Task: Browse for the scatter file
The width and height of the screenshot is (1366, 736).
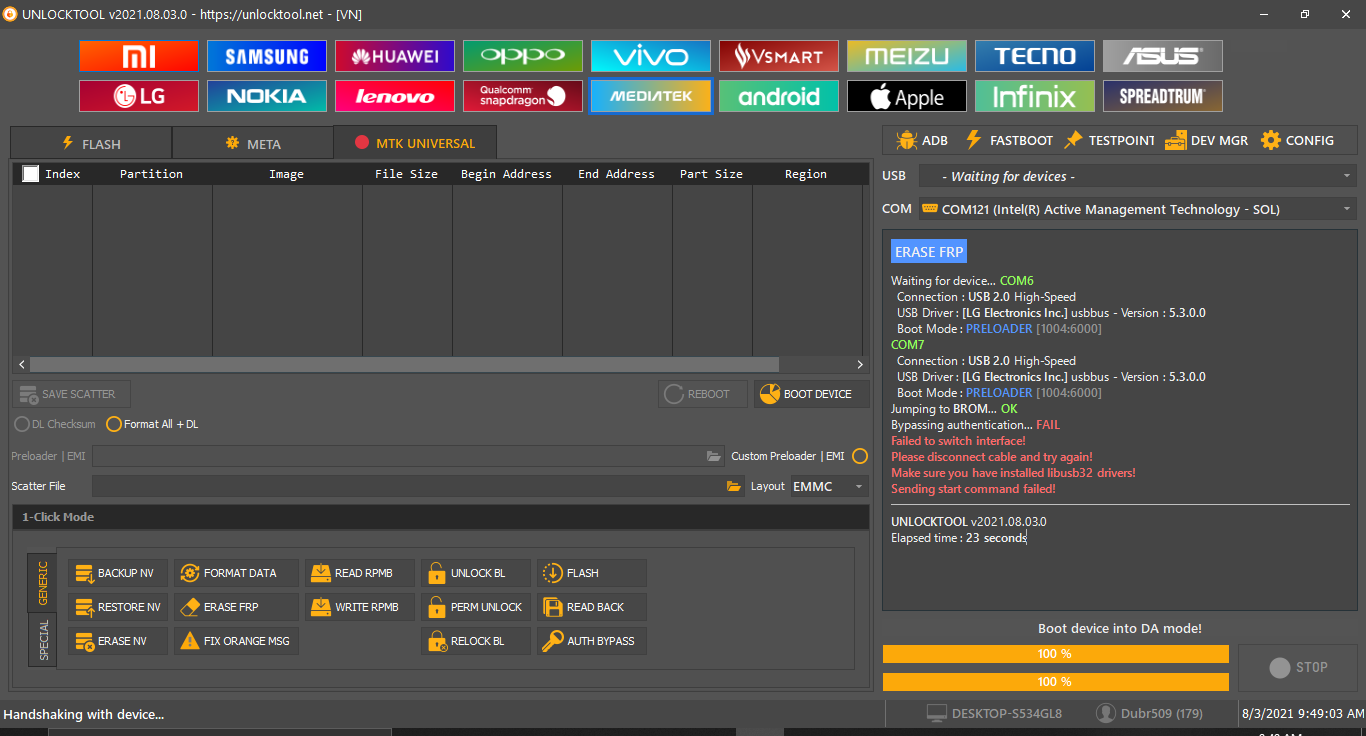Action: (x=735, y=486)
